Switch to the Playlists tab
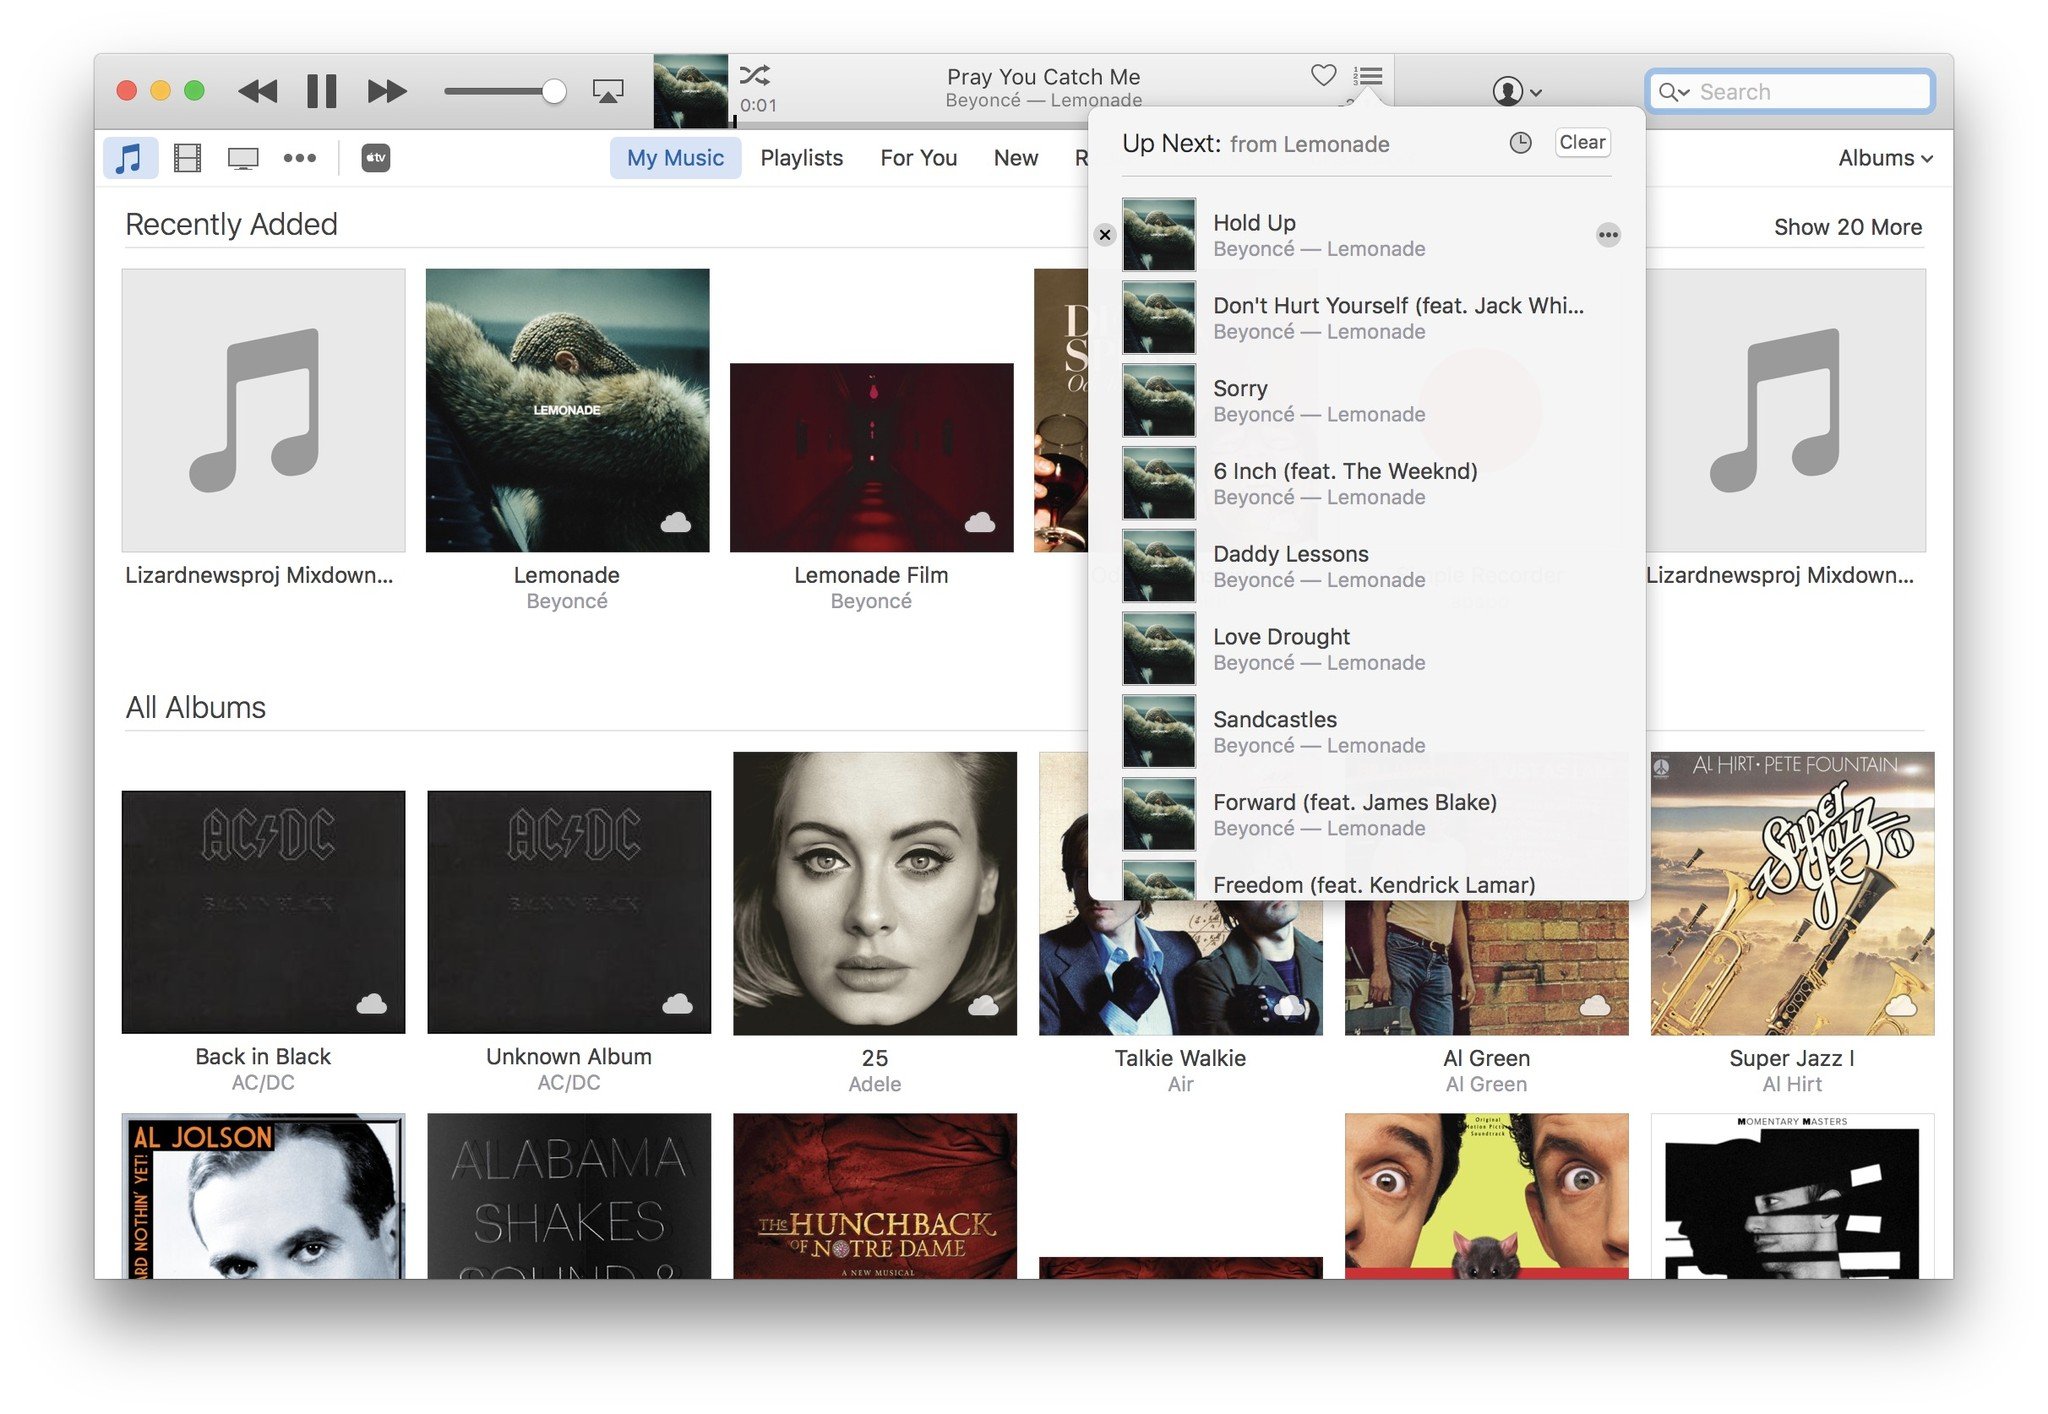Screen dimensions: 2048x1414 pos(801,158)
